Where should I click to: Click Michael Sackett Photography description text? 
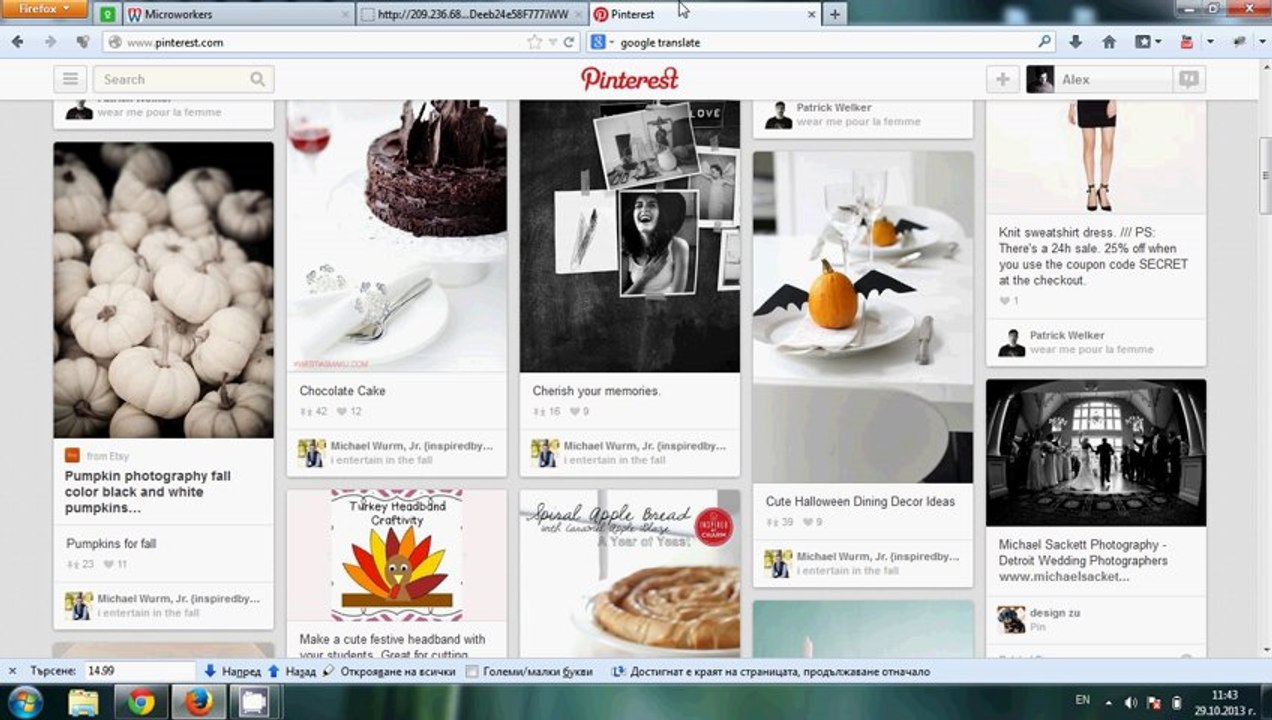tap(1083, 561)
